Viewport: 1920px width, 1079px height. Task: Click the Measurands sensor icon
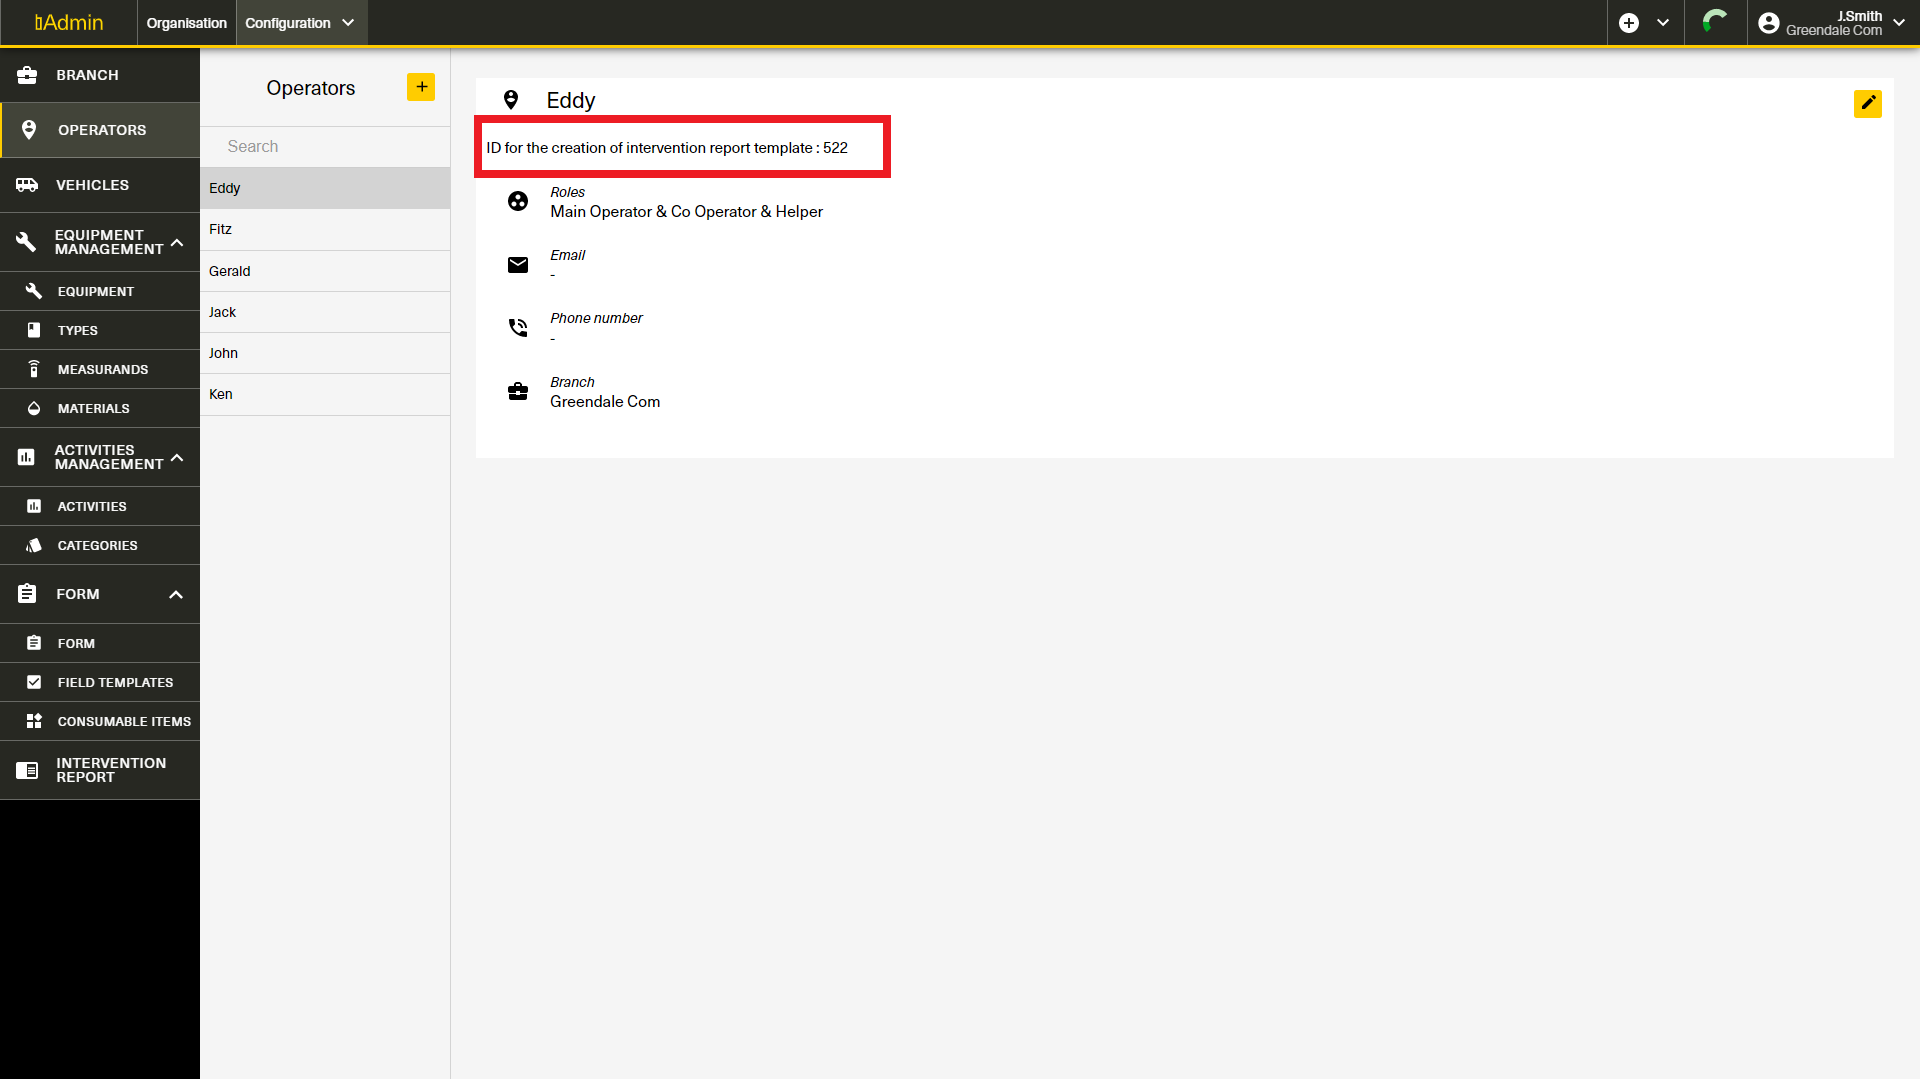coord(34,369)
